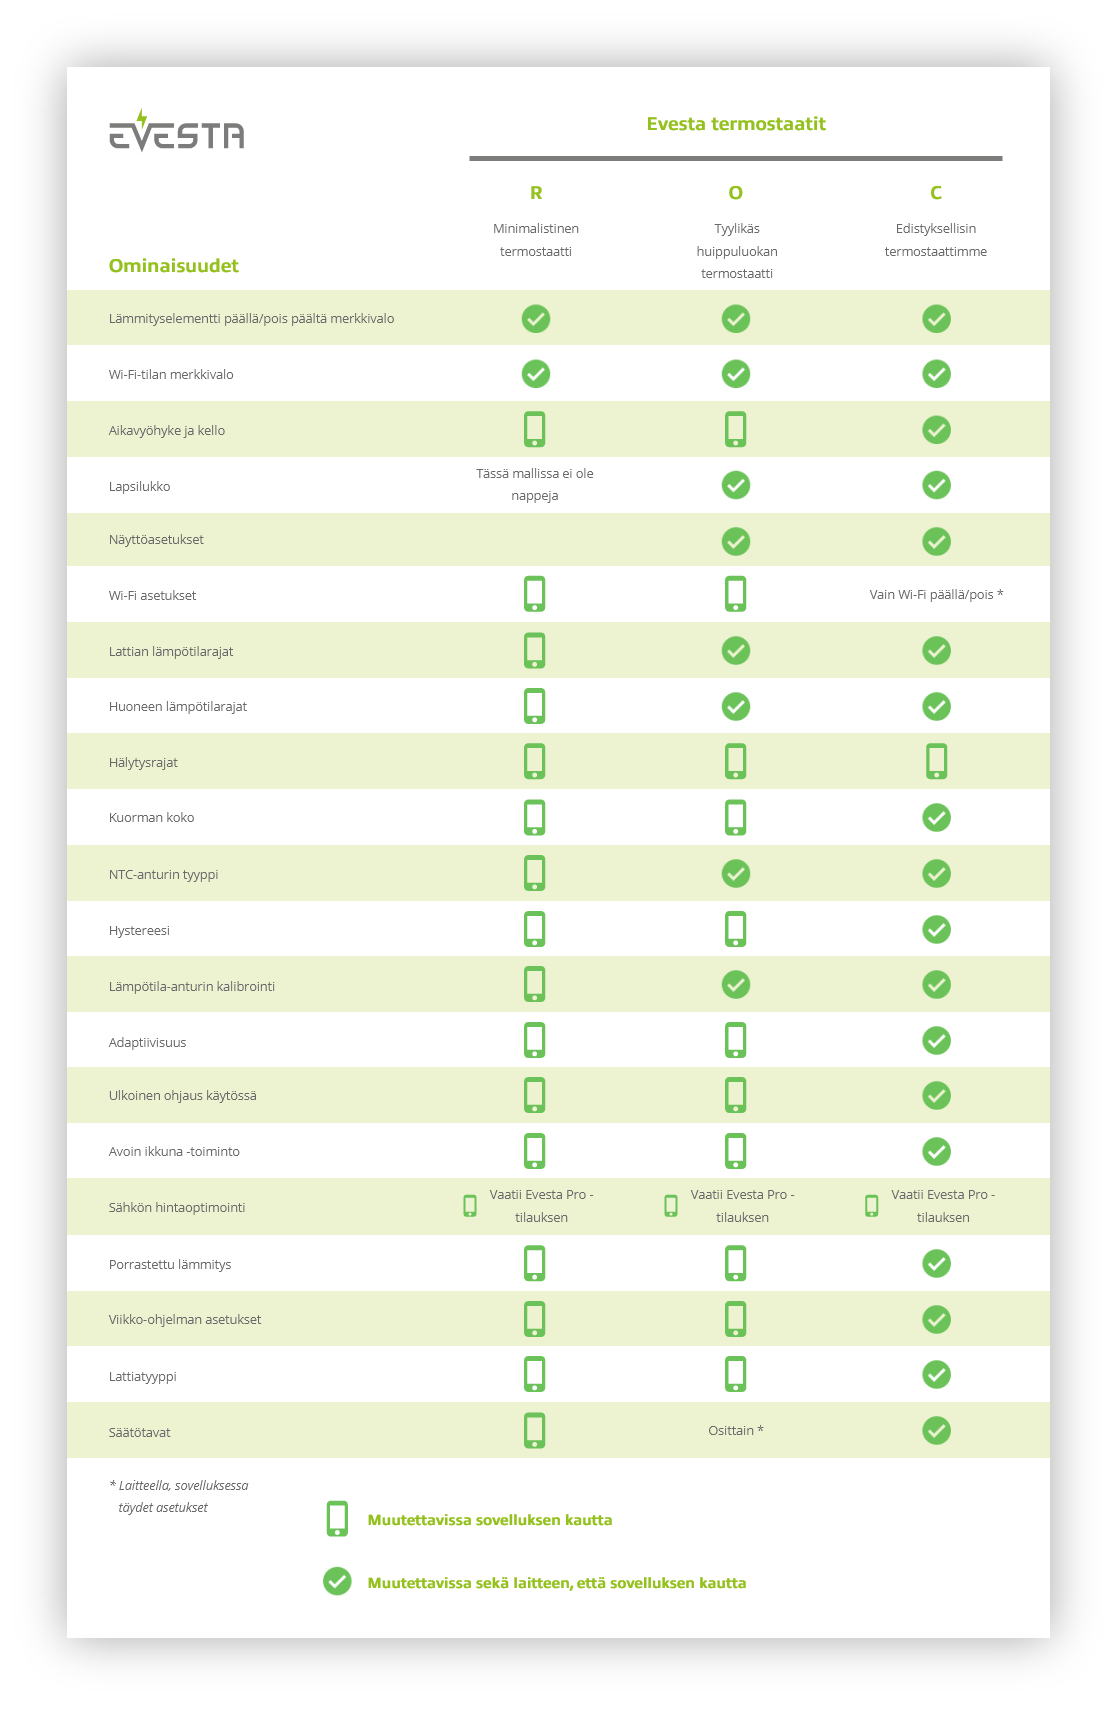Click phone icon for Hystereesi in O column
1117x1709 pixels.
[736, 929]
